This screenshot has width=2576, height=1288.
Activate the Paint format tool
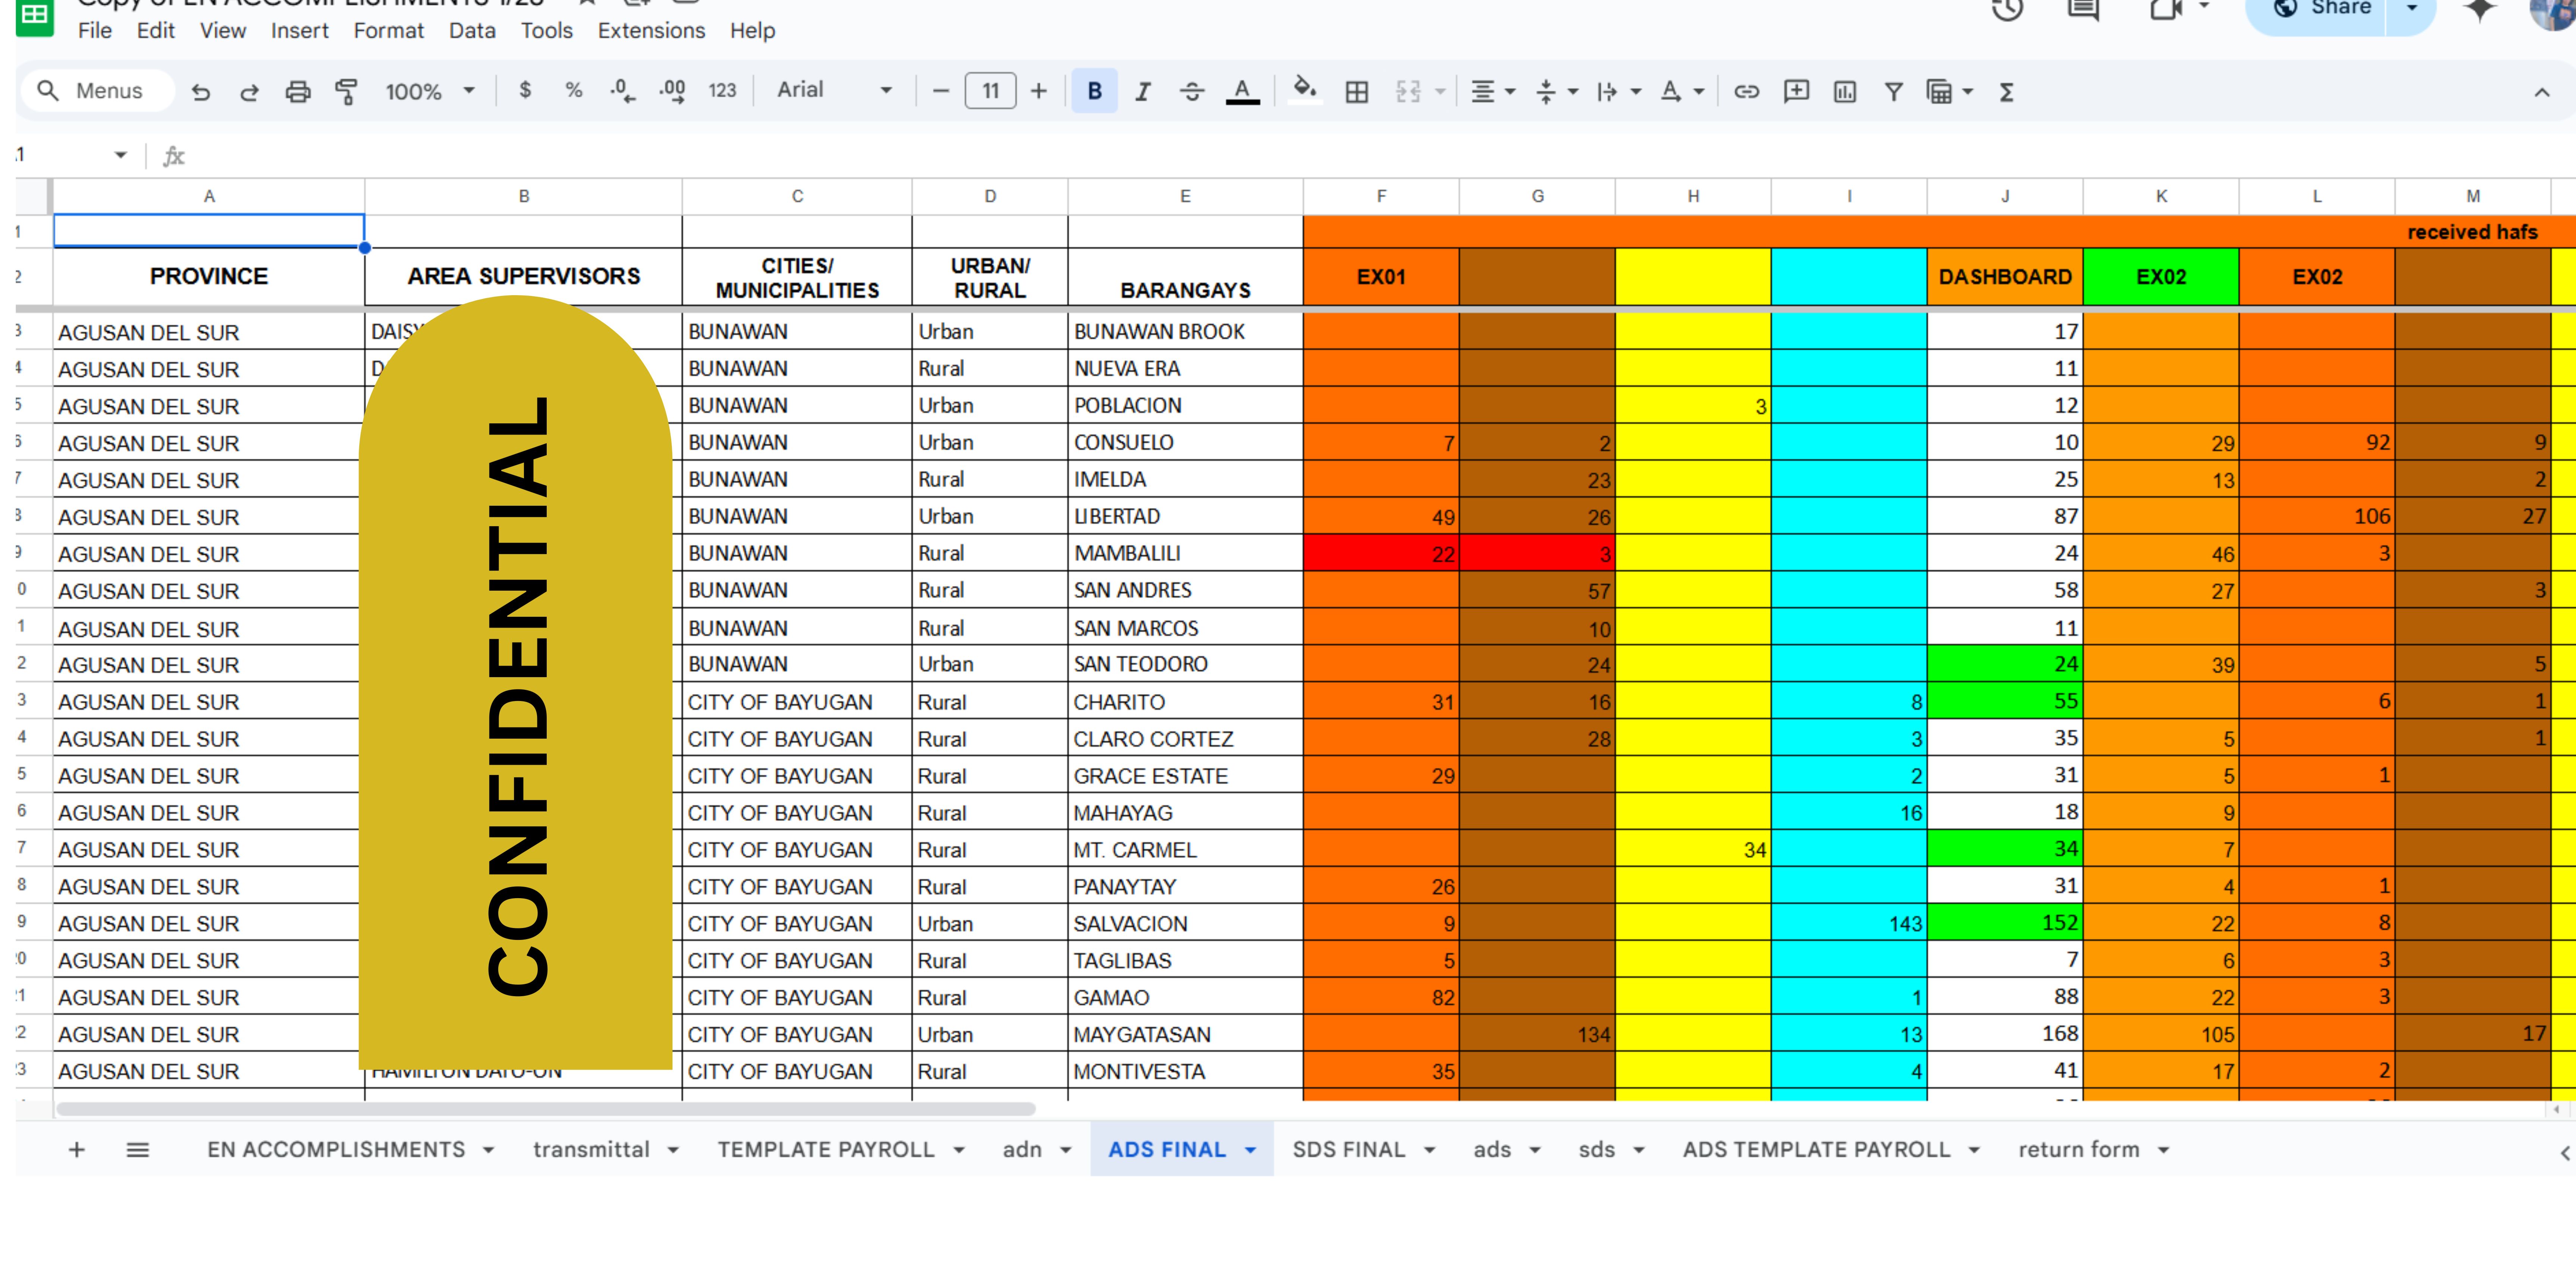(346, 92)
